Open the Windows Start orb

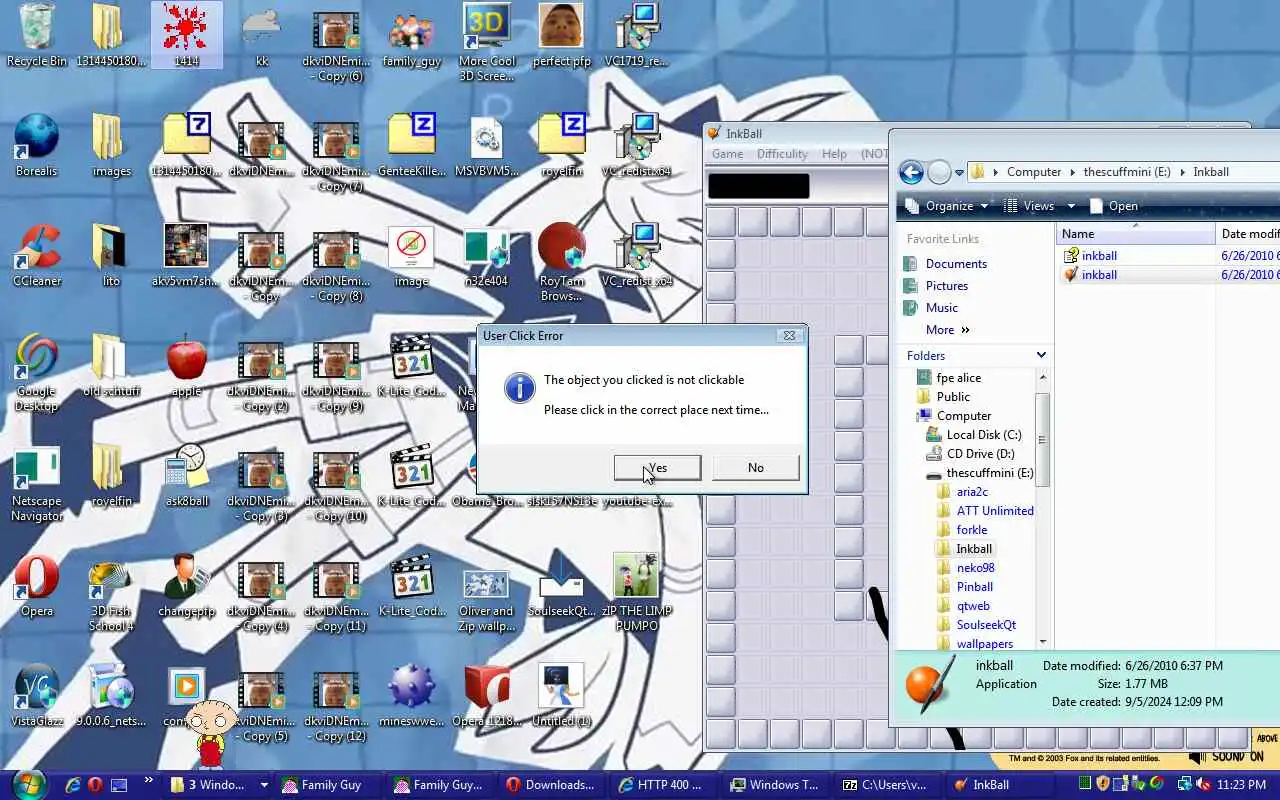(x=28, y=783)
